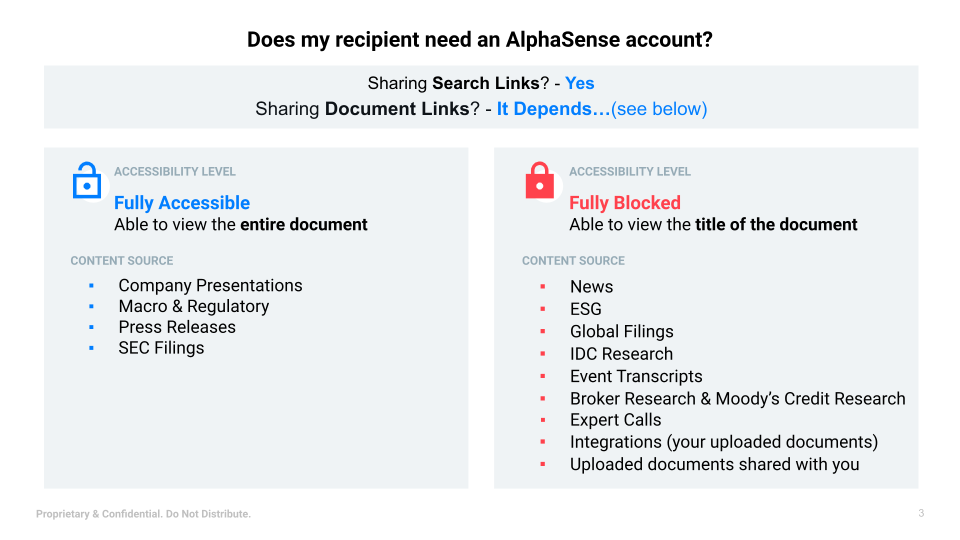Click 'Uploaded documents shared with you' item
The width and height of the screenshot is (960, 540).
[714, 464]
